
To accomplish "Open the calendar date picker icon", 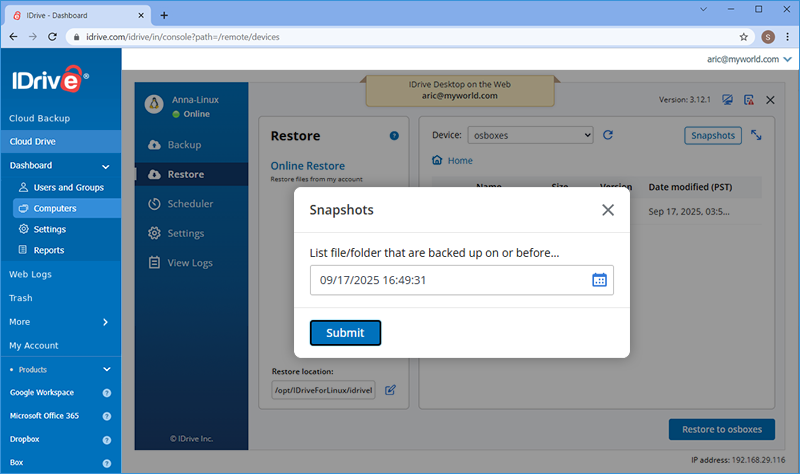I will pos(599,280).
